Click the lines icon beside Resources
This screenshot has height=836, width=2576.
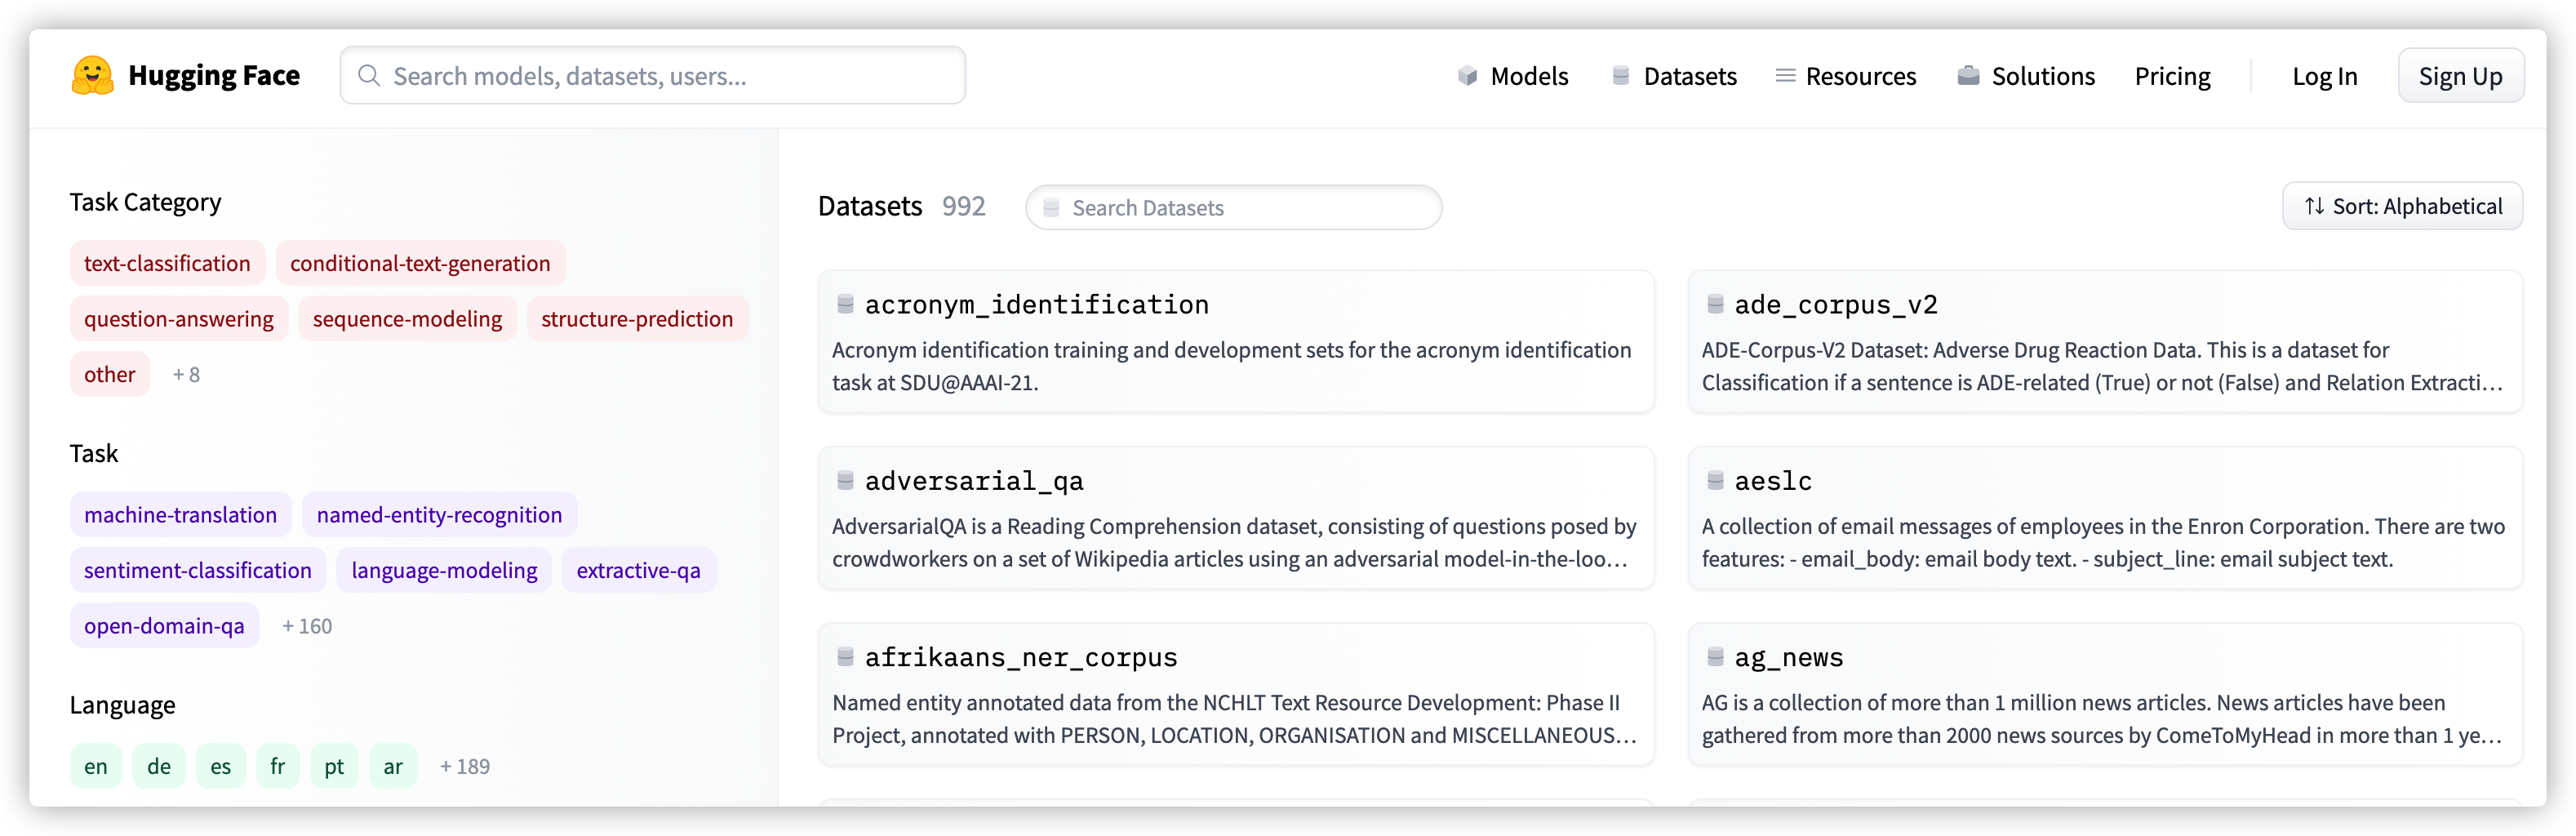coord(1785,76)
